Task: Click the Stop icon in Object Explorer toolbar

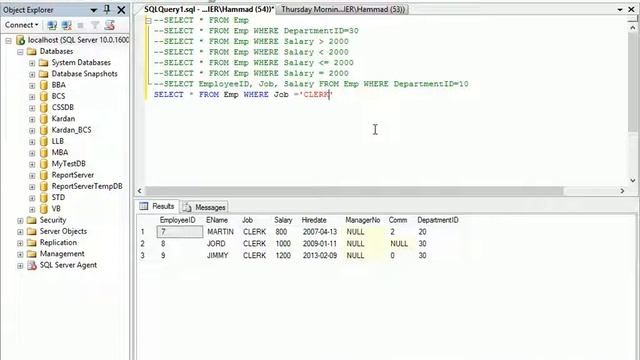Action: coord(80,25)
